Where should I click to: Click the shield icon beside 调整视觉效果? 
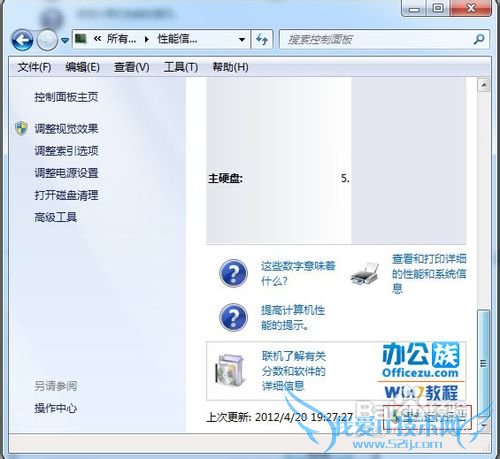coord(21,128)
